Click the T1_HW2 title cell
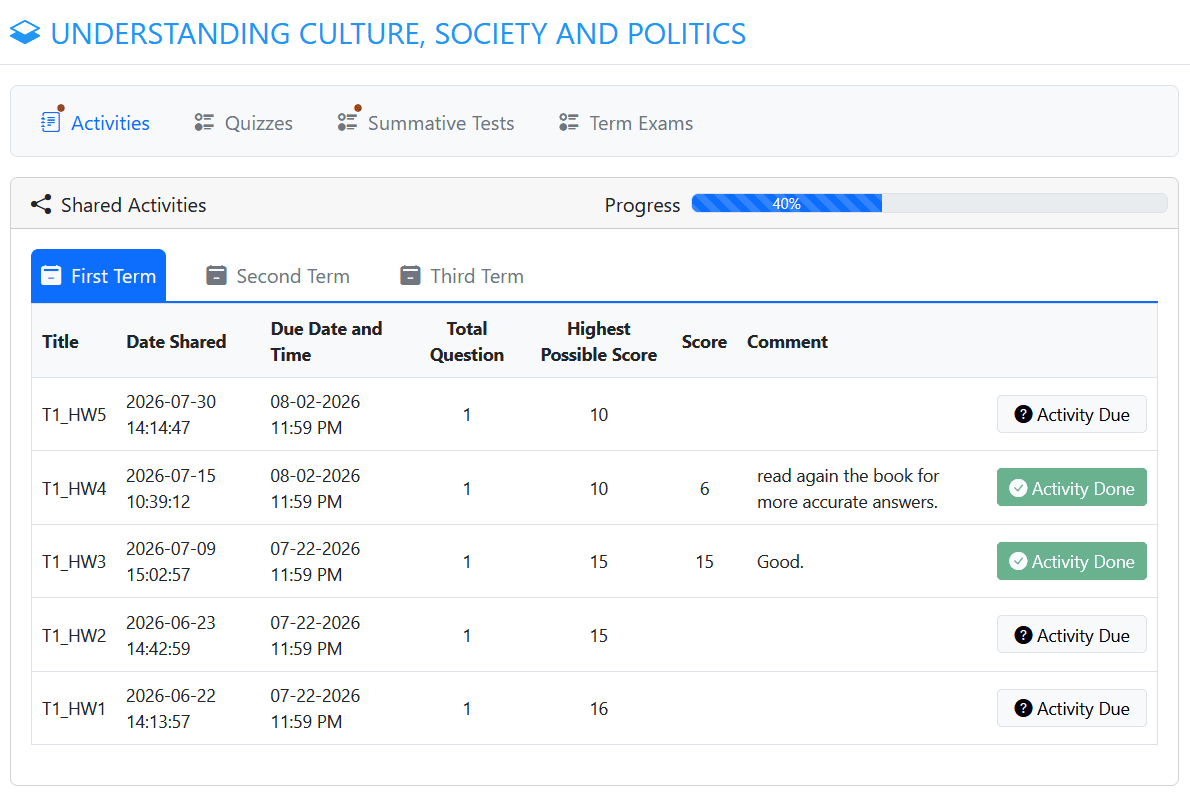 click(74, 635)
